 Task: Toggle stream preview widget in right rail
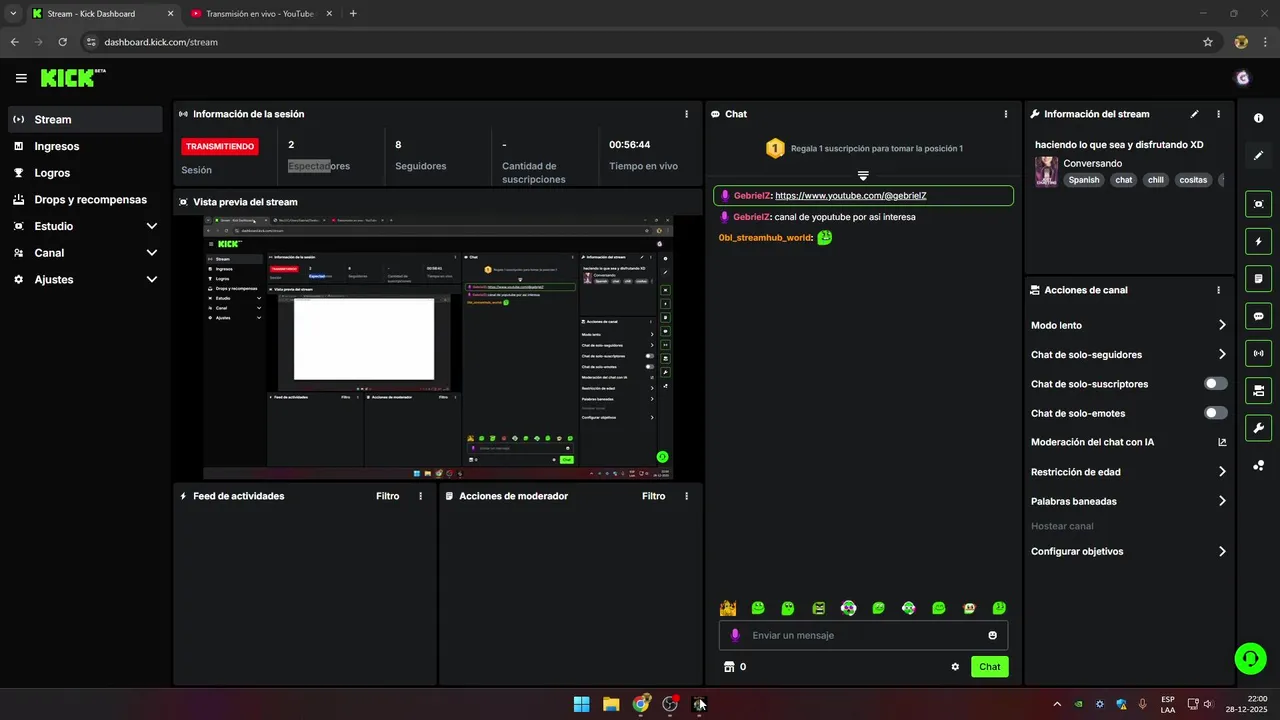click(1258, 204)
